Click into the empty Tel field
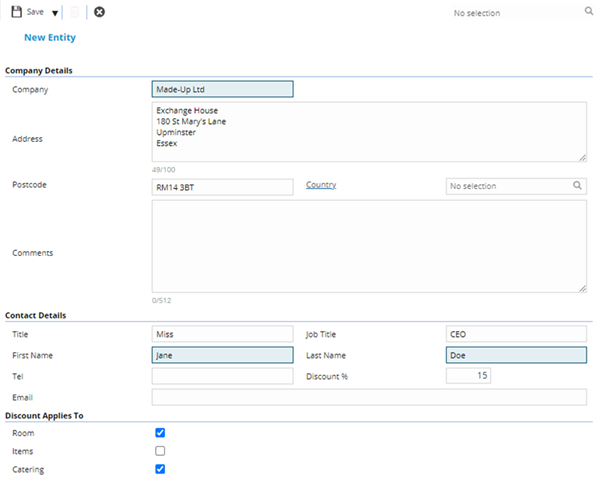 point(222,376)
